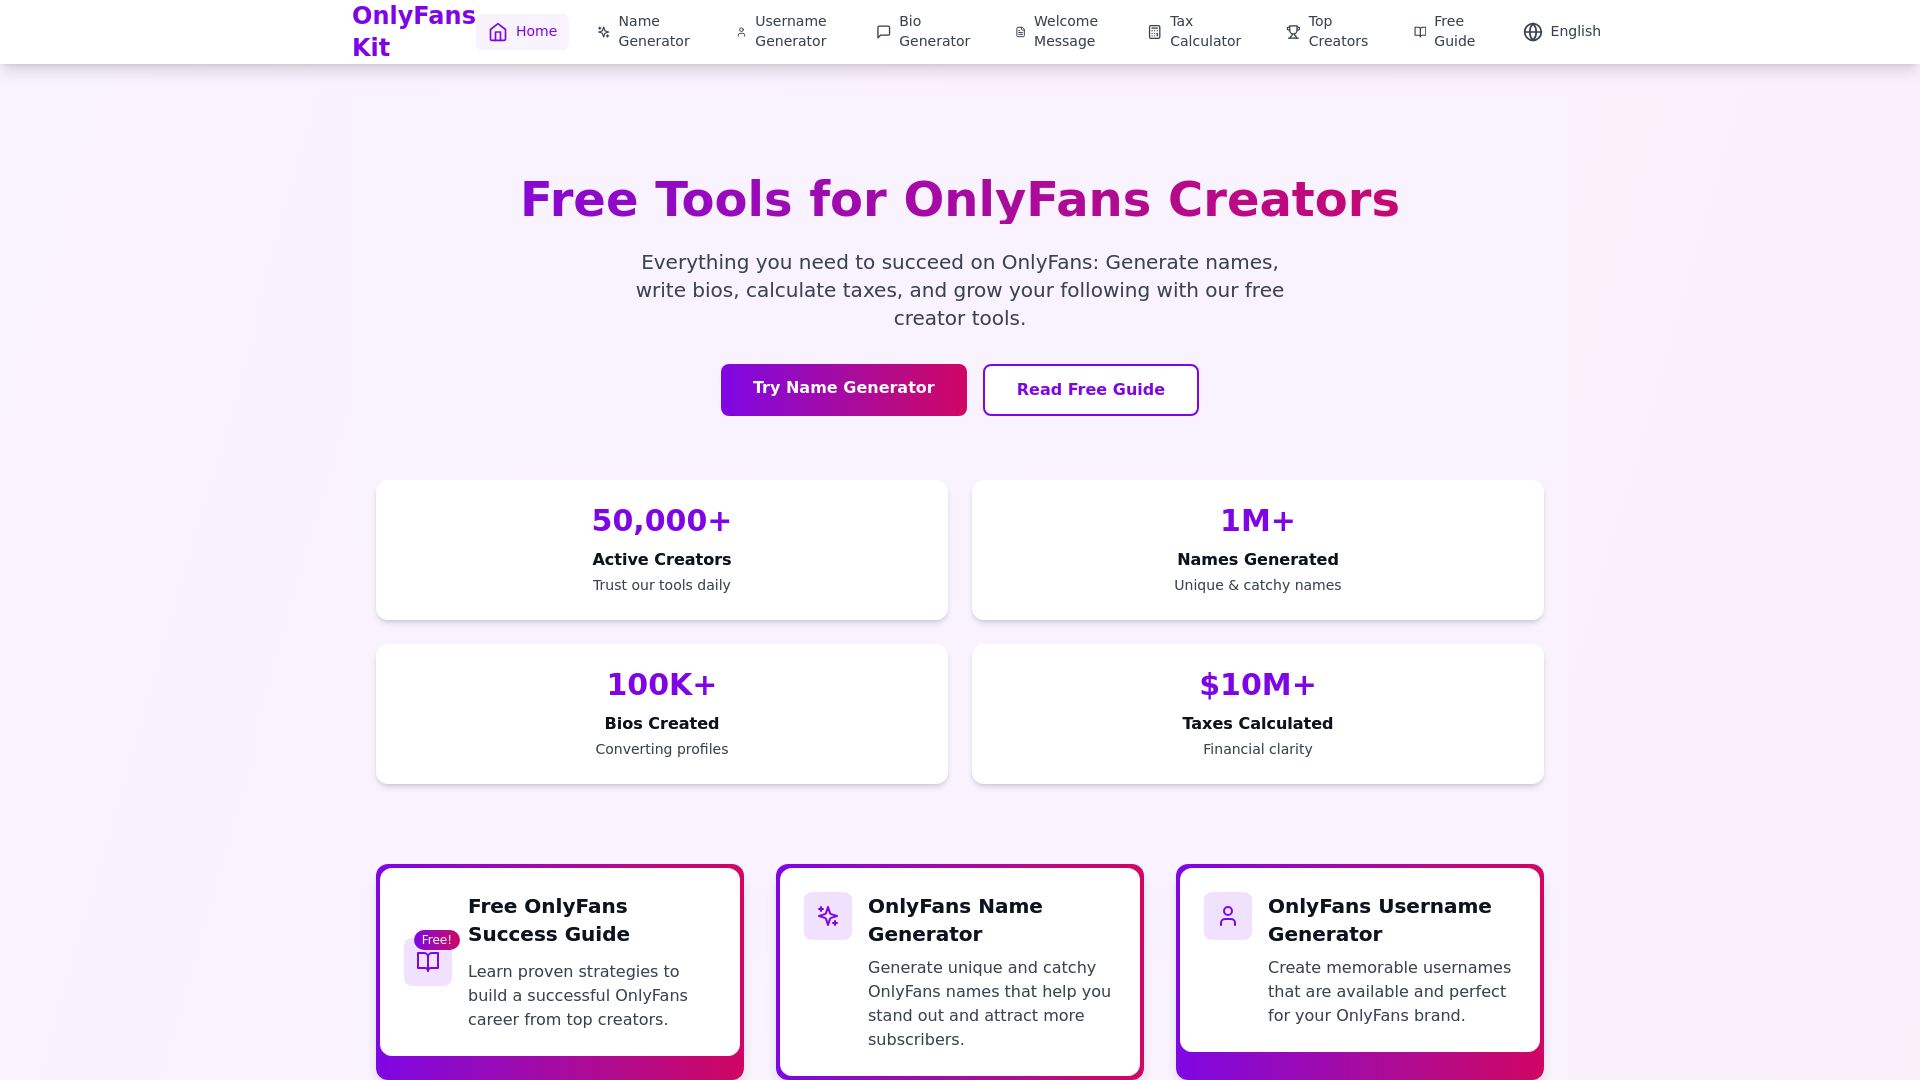Switch to the Home navigation tab
The width and height of the screenshot is (1920, 1080).
coord(522,31)
